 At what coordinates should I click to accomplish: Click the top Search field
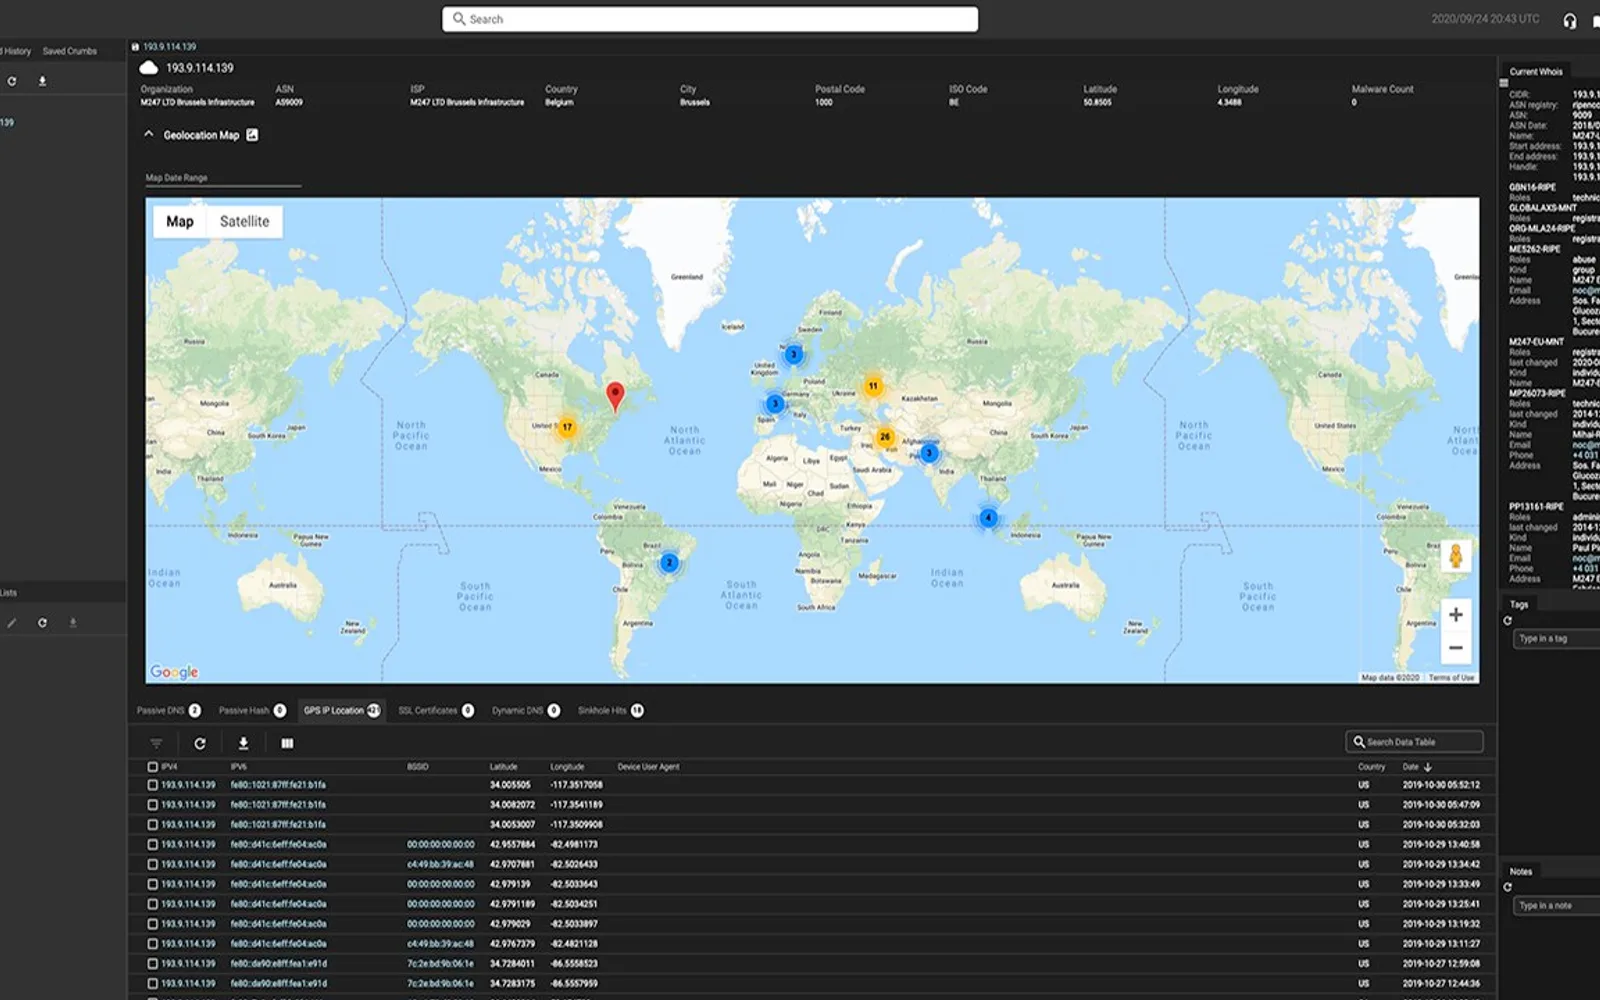point(710,19)
